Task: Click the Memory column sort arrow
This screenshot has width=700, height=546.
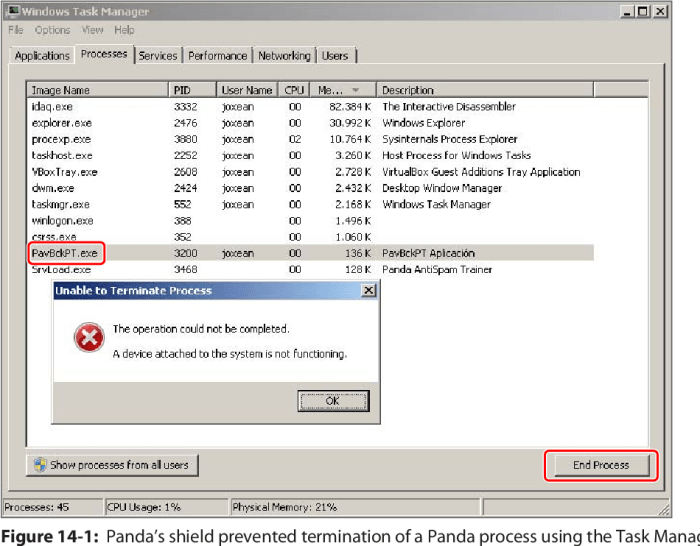Action: pyautogui.click(x=356, y=90)
